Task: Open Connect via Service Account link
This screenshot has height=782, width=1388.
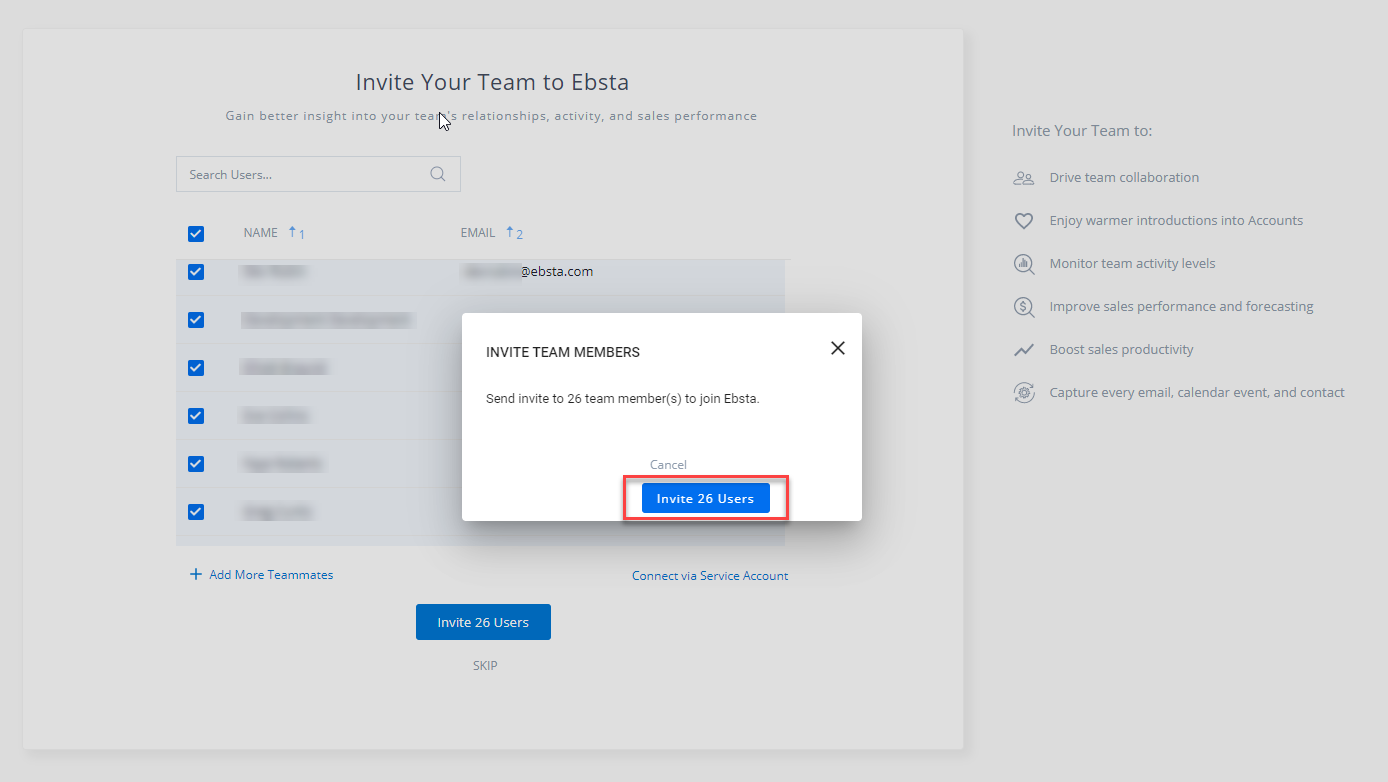Action: (710, 576)
